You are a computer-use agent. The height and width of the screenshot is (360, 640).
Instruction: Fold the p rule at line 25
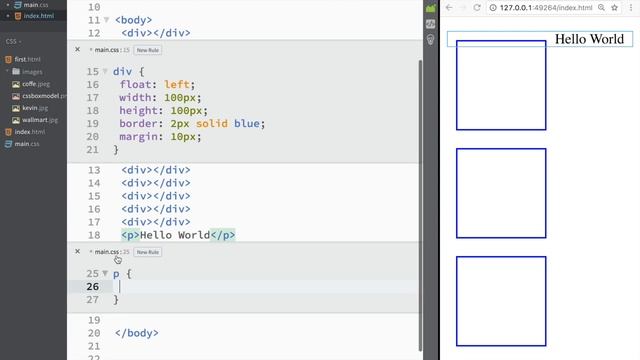click(x=105, y=273)
